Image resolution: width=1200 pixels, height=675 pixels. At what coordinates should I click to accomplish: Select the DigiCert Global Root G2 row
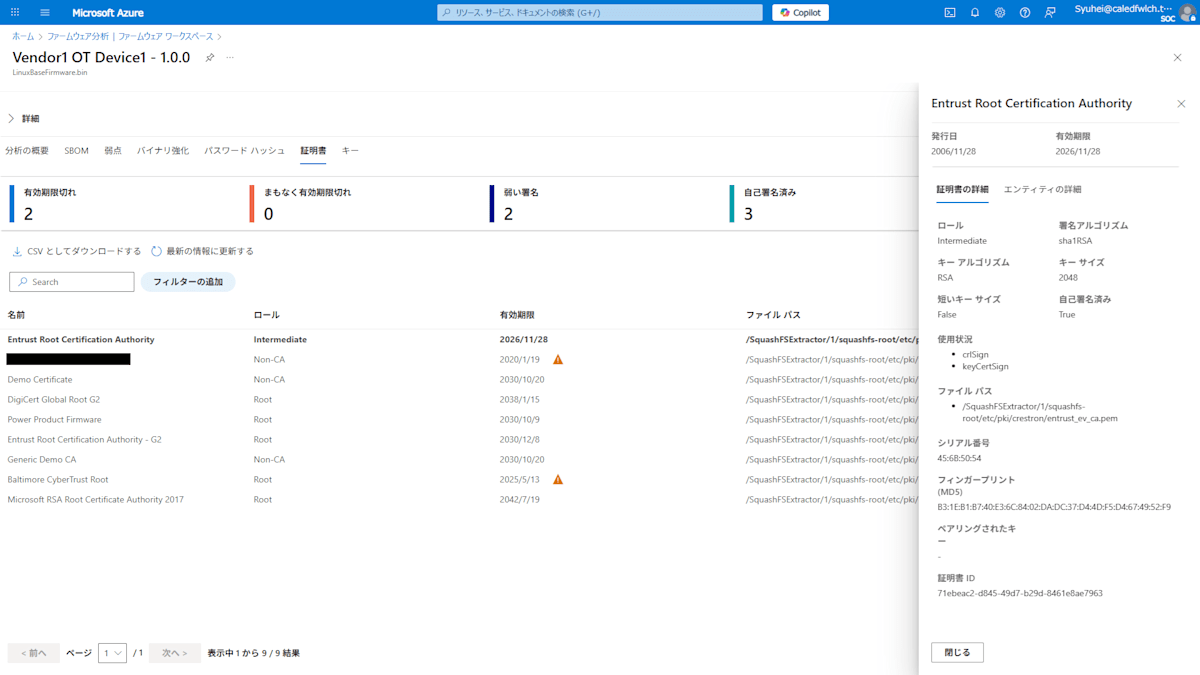pos(460,400)
